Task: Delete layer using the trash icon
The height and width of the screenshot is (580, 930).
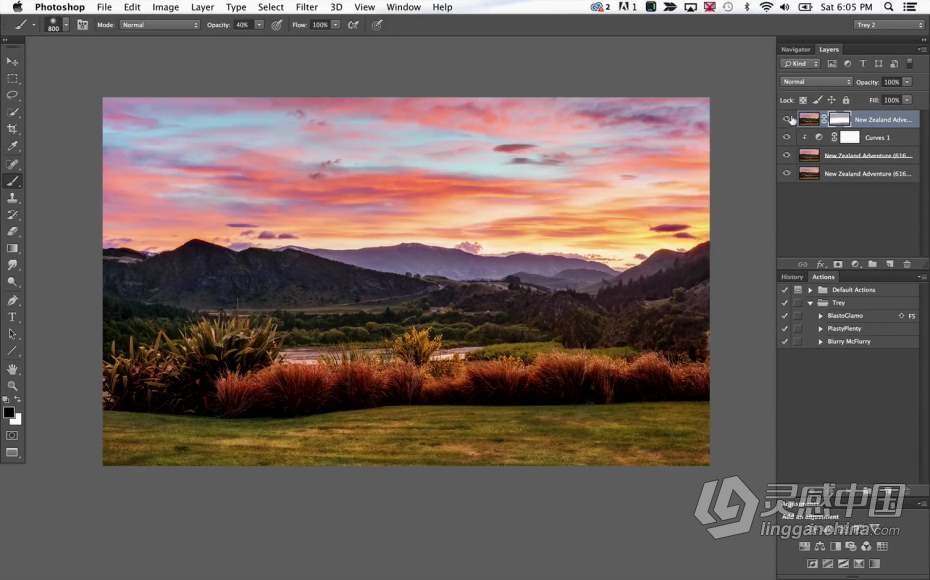Action: pyautogui.click(x=907, y=264)
